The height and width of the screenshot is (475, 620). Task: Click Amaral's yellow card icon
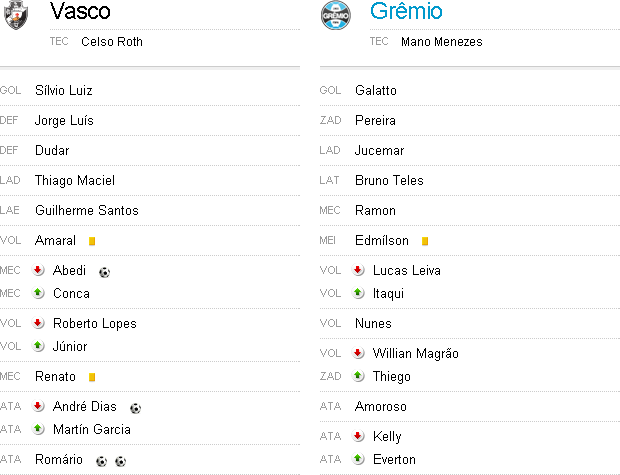pos(92,241)
